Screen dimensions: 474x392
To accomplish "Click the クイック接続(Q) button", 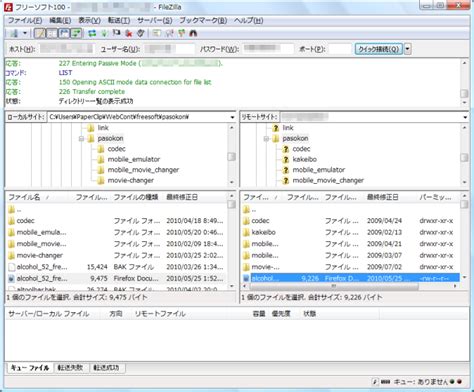I will [379, 49].
